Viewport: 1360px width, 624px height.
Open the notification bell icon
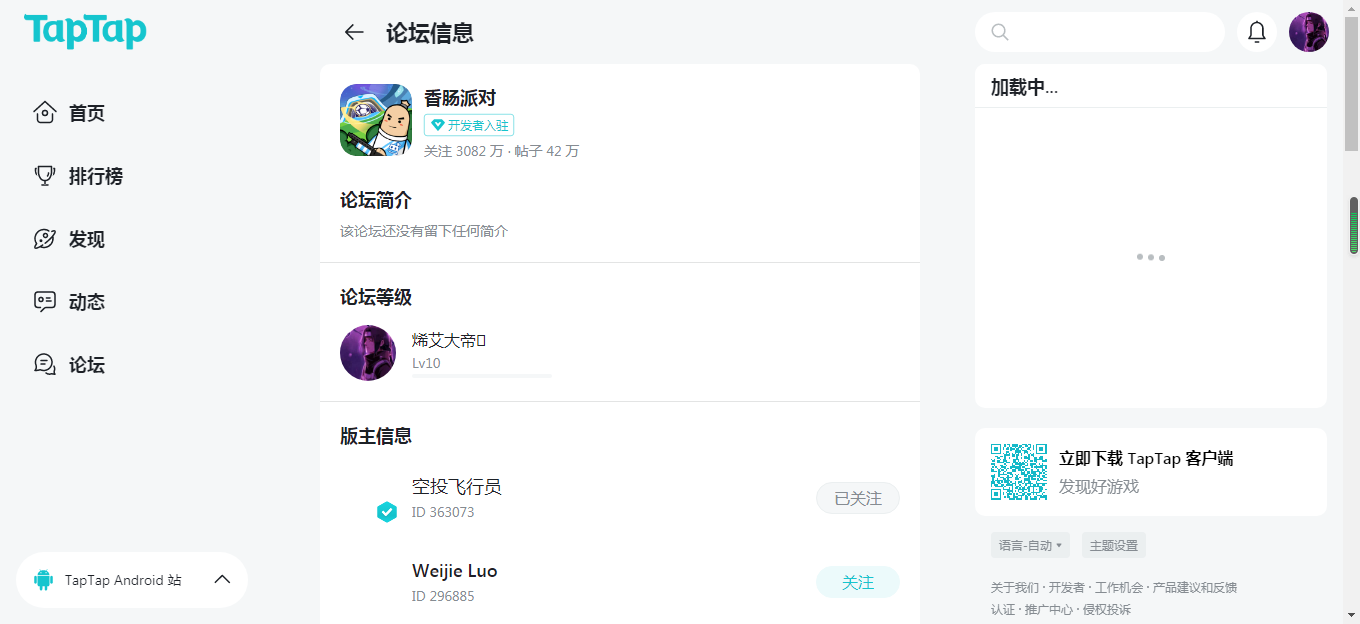pyautogui.click(x=1257, y=32)
